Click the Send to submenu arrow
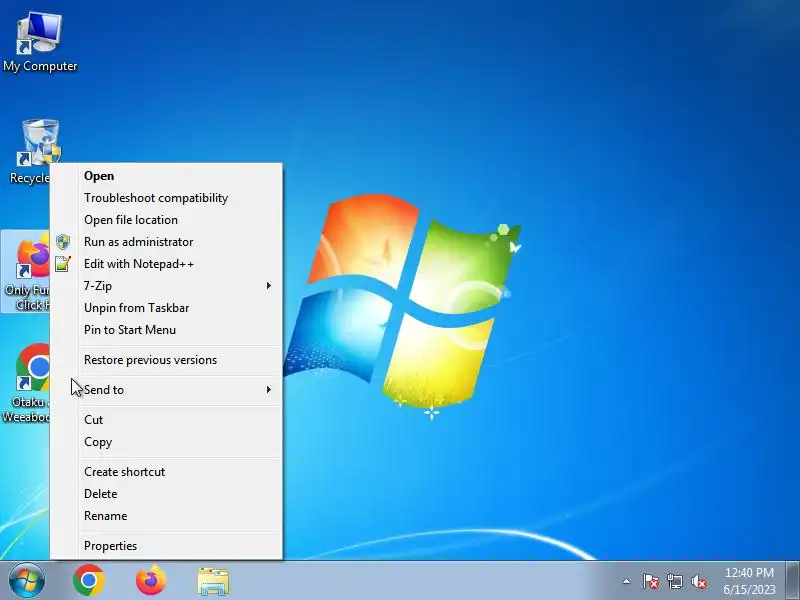 [268, 390]
